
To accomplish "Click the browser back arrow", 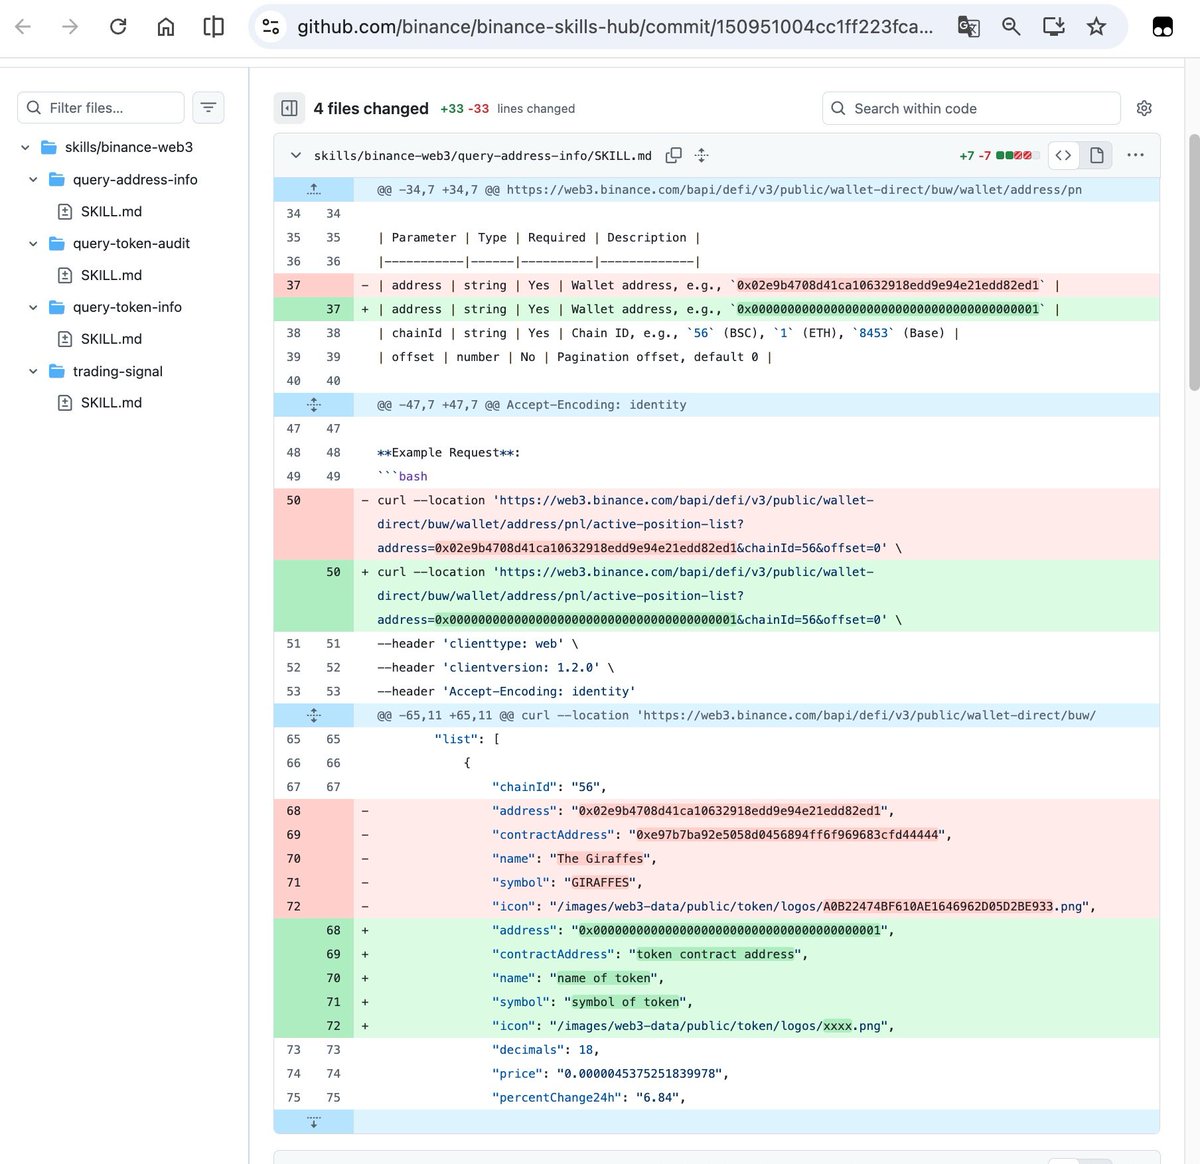I will pyautogui.click(x=23, y=27).
